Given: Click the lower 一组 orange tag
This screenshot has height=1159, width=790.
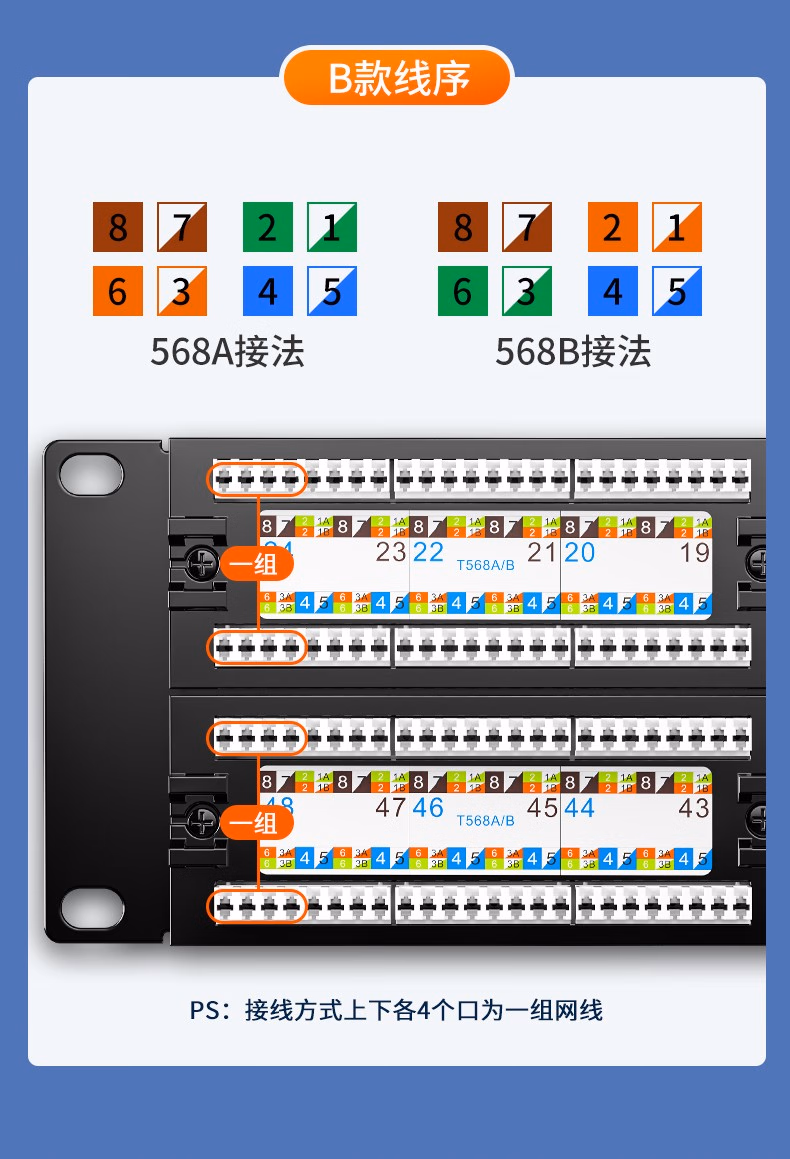Looking at the screenshot, I should (256, 822).
